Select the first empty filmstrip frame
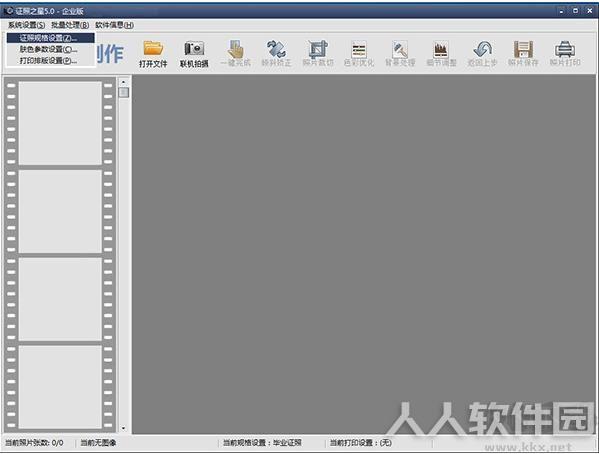Viewport: 599px width, 454px height. click(60, 123)
